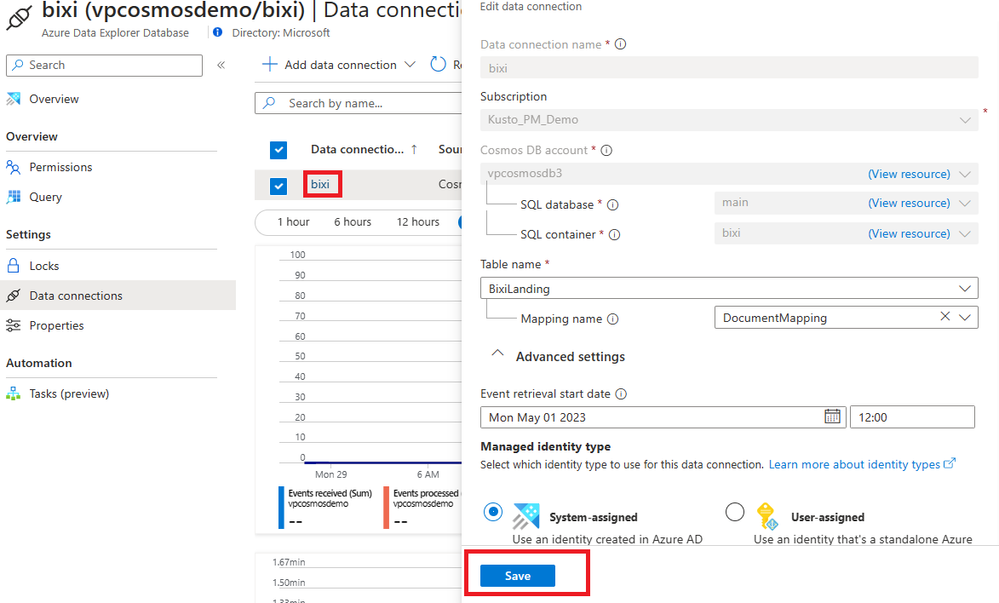Click the sidebar Search field
Viewport: 999px width, 603px height.
coord(104,65)
